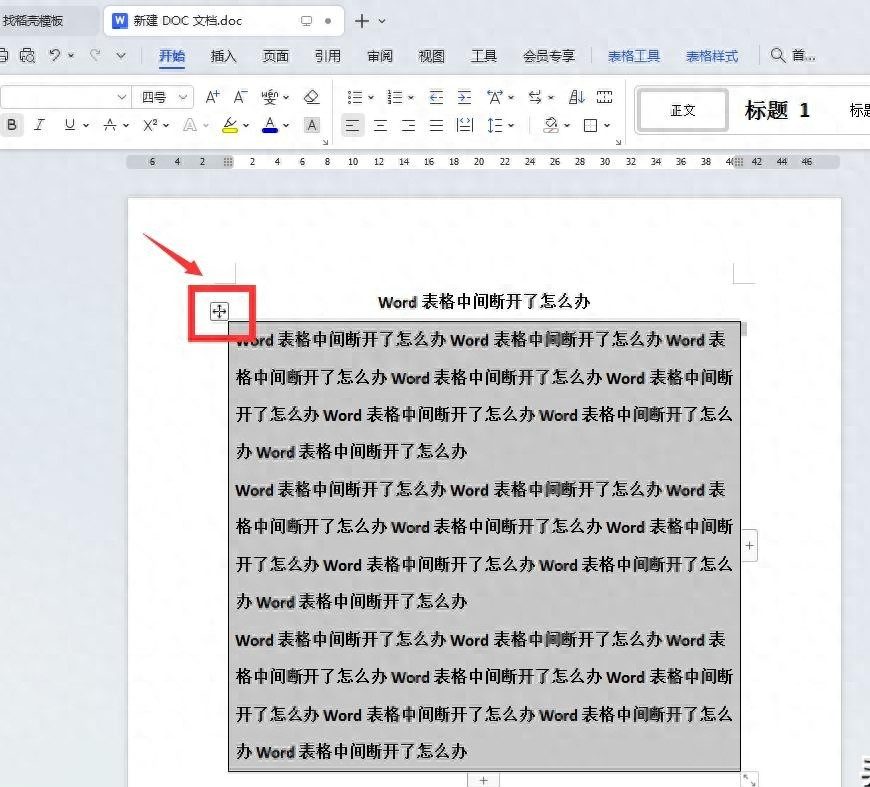Viewport: 870px width, 787px height.
Task: Apply a bulleted list
Action: point(354,98)
